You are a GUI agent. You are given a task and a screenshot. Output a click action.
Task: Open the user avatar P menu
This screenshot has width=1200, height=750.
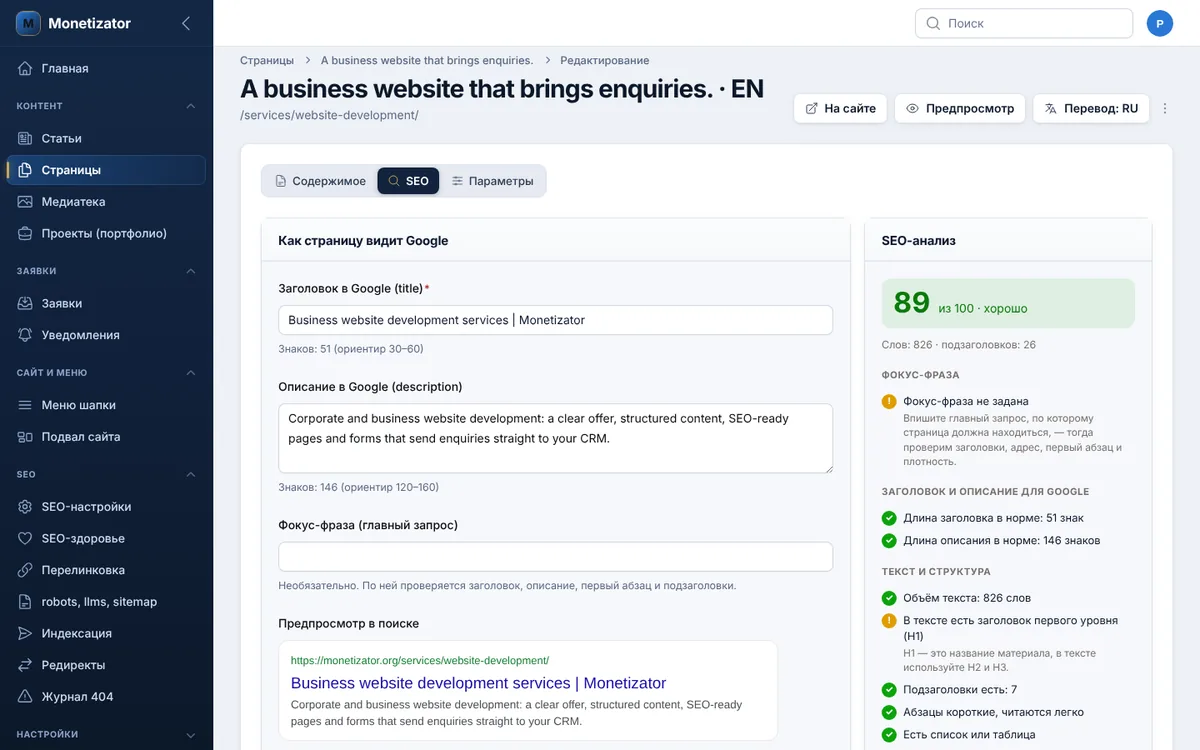pyautogui.click(x=1160, y=23)
